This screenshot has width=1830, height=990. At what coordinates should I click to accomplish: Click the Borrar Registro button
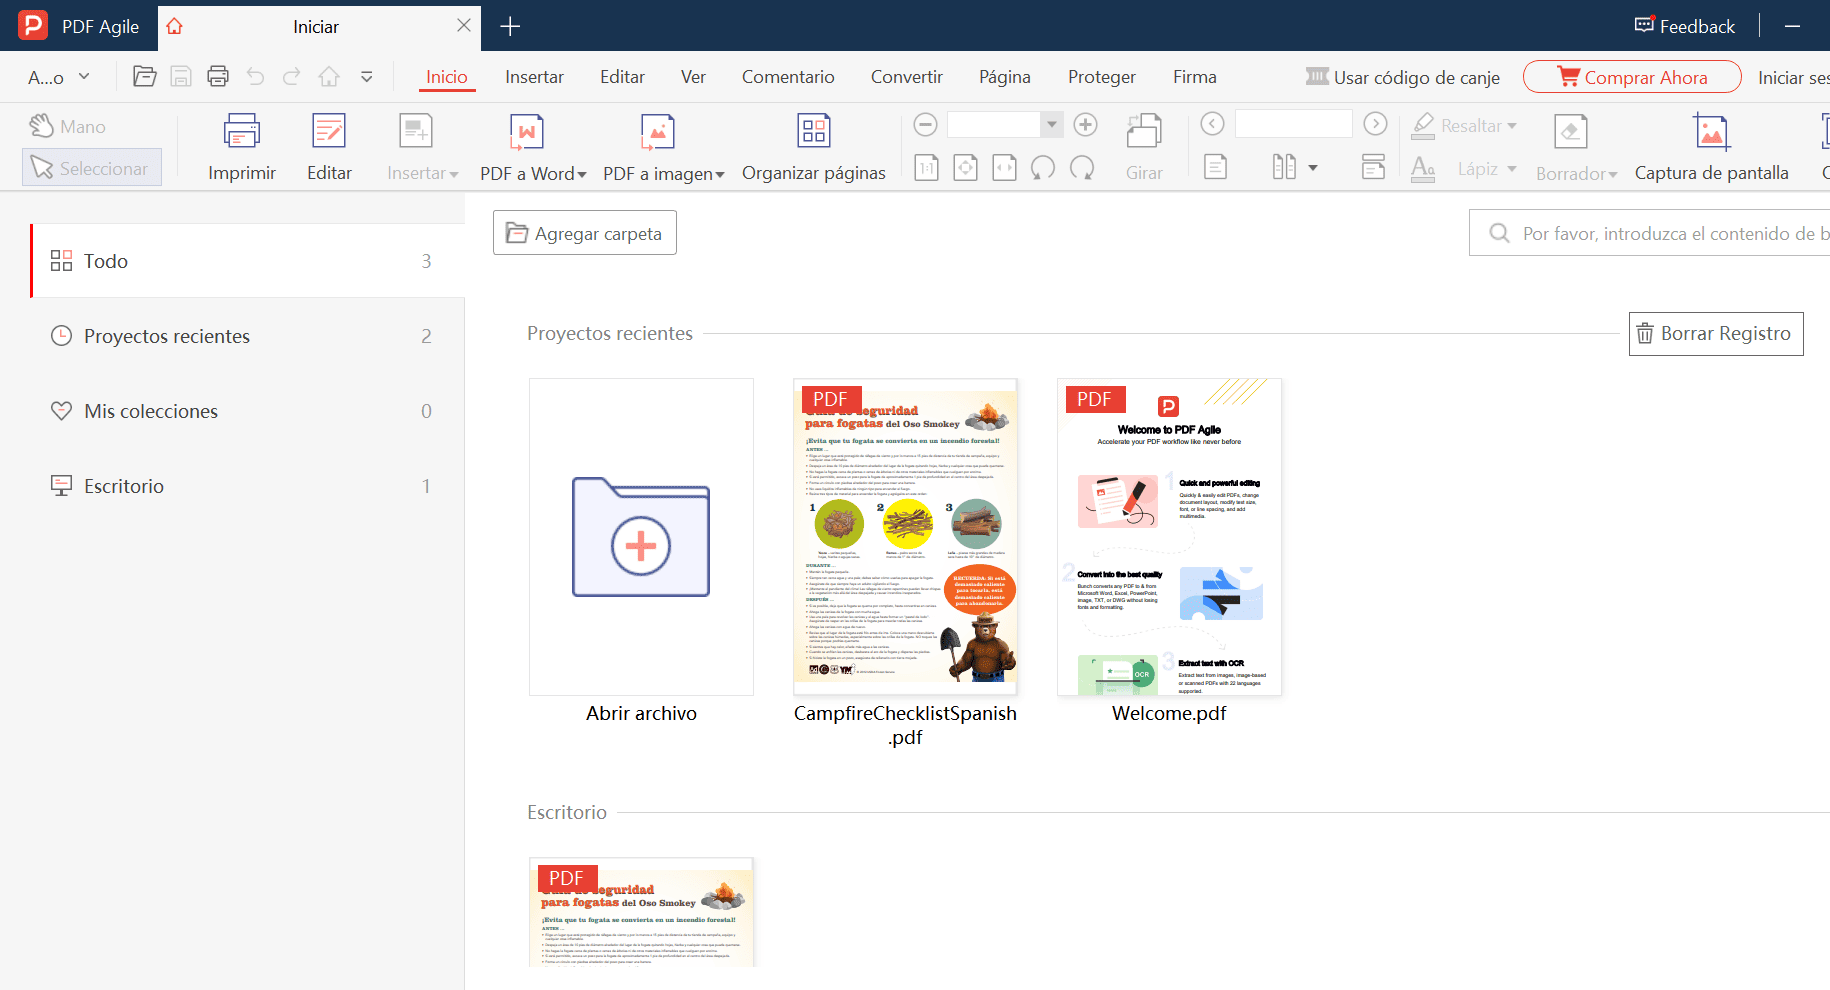pos(1715,333)
